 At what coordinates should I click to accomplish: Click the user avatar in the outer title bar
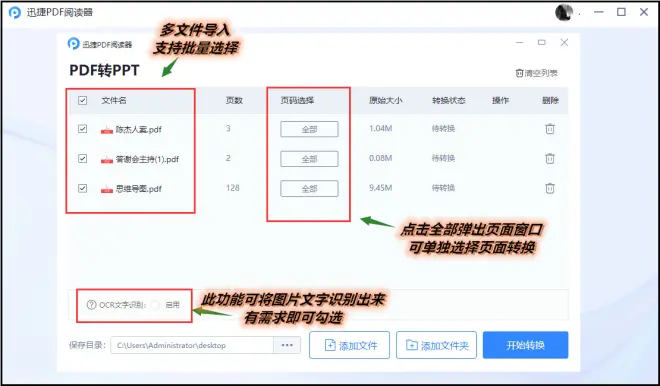click(x=564, y=12)
